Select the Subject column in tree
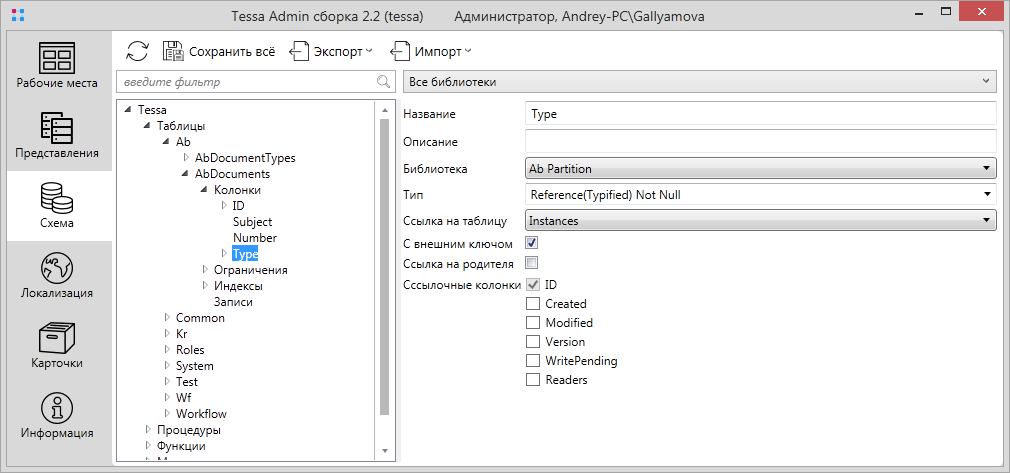The image size is (1010, 474). 252,222
